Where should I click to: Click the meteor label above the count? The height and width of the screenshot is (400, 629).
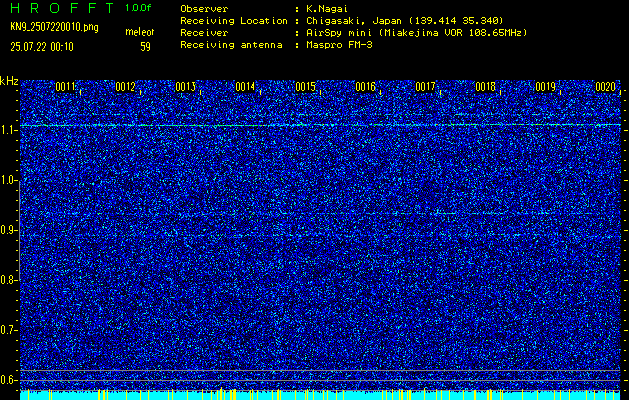pos(140,32)
